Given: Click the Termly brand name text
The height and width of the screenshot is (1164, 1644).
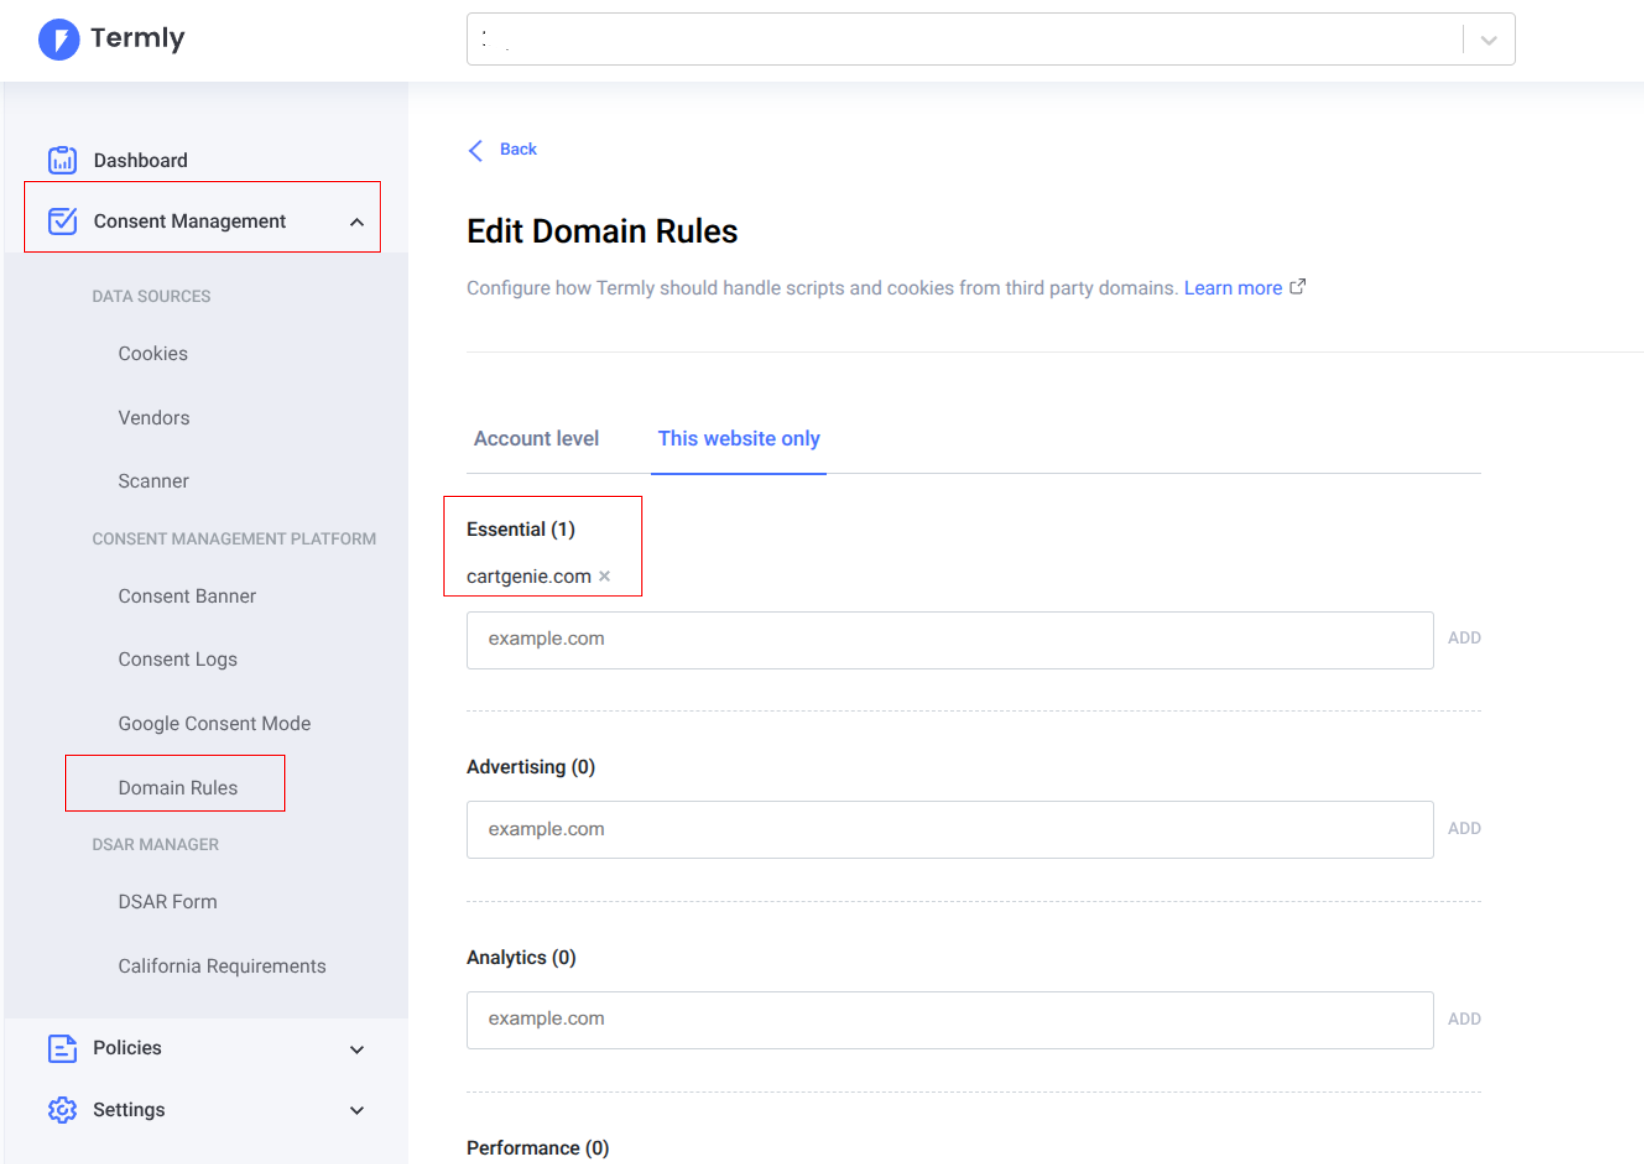Looking at the screenshot, I should click(138, 38).
